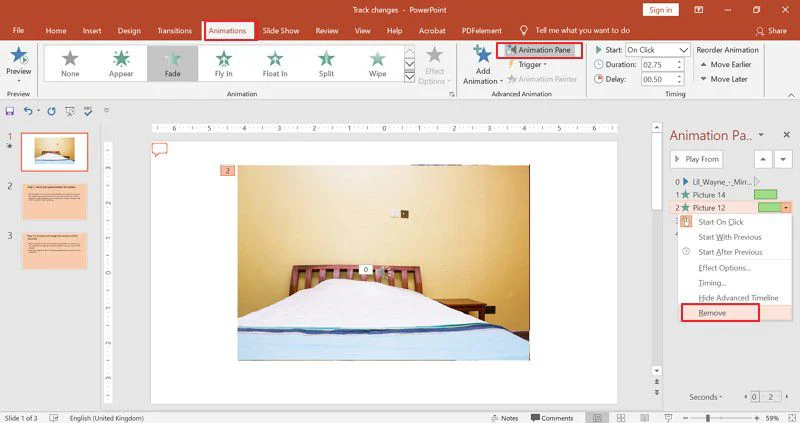800x423 pixels.
Task: Select Start With Previous option
Action: point(735,237)
